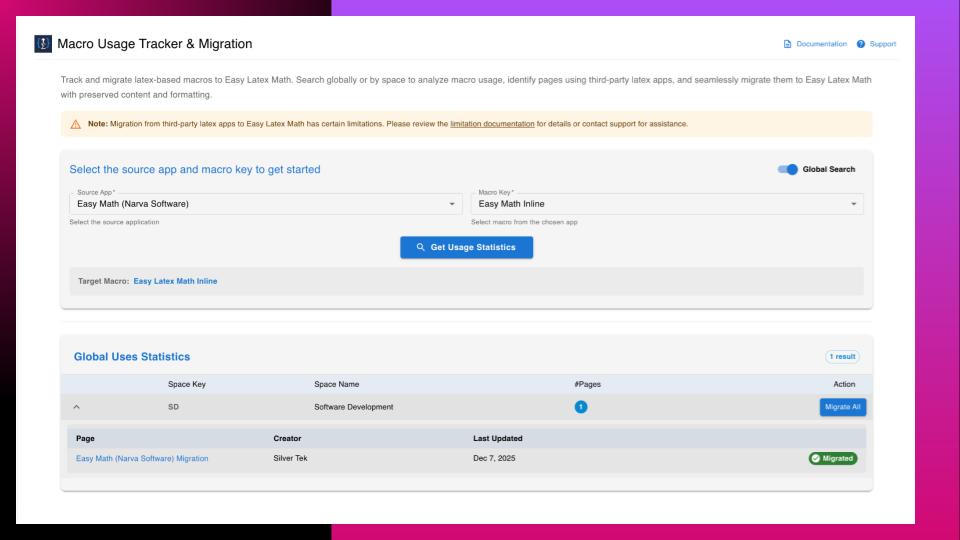Image resolution: width=960 pixels, height=540 pixels.
Task: Open the limitation documentation link
Action: point(492,124)
